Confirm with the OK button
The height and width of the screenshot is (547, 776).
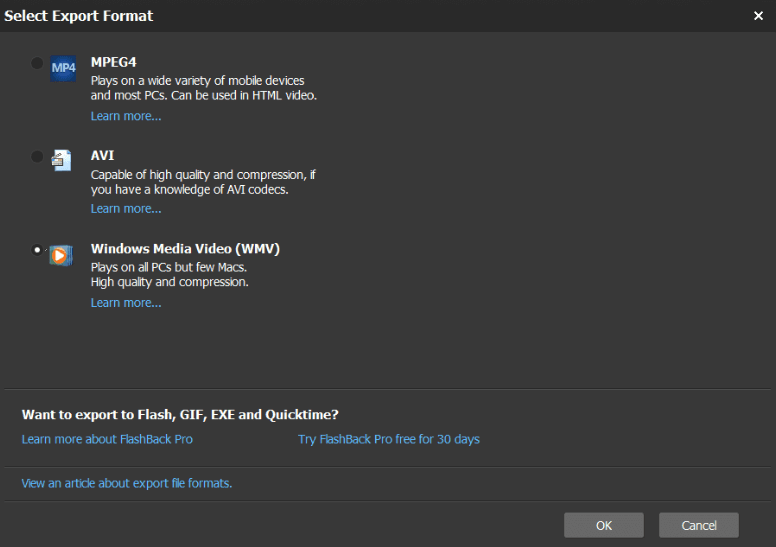(x=604, y=525)
